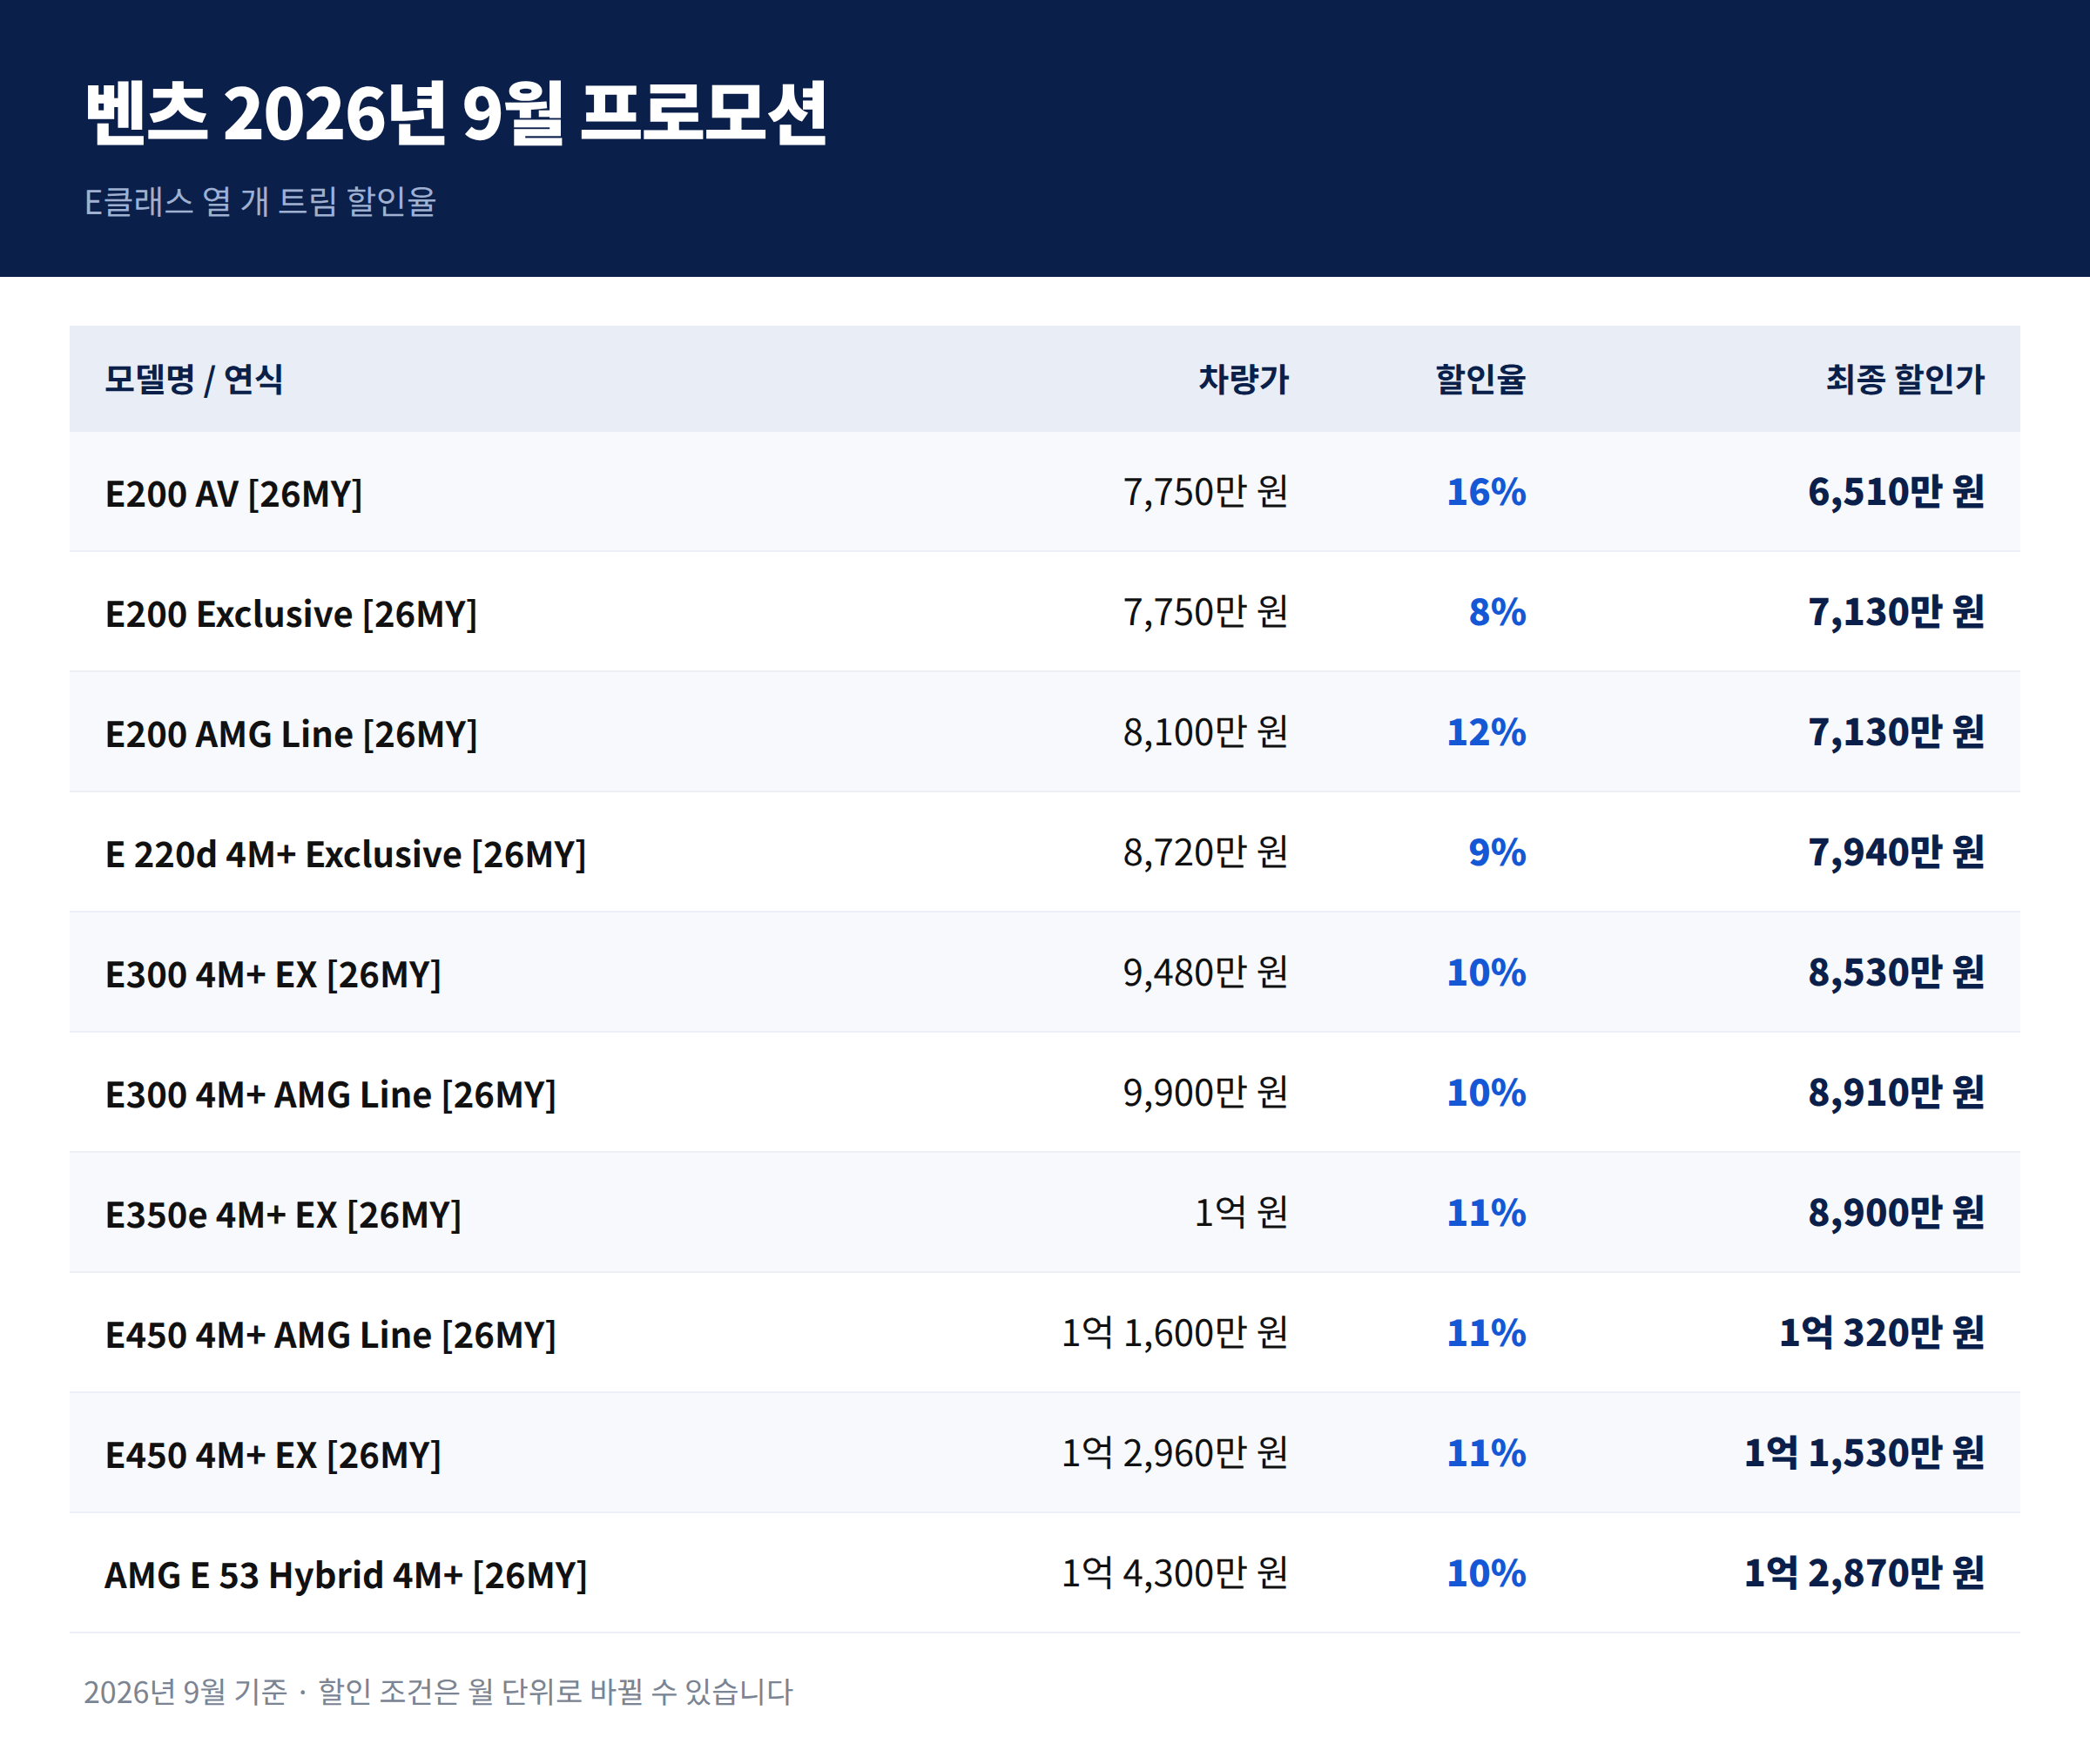This screenshot has width=2090, height=1764.
Task: Click the E300 4M+ EX [26MY] model name
Action: tap(273, 974)
